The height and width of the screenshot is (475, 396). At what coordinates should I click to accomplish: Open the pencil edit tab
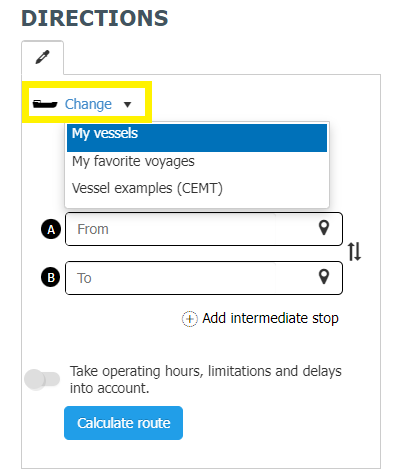click(x=42, y=57)
